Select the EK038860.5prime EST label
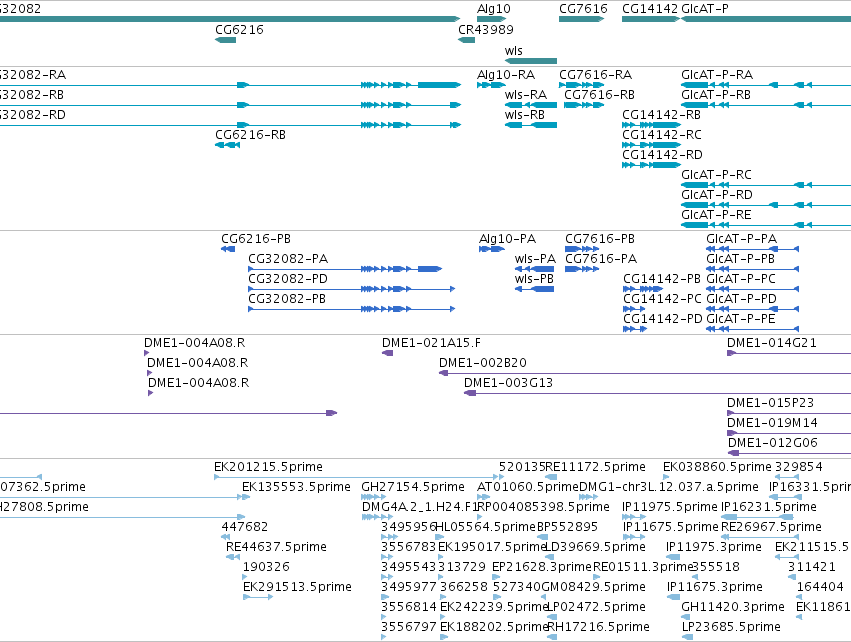This screenshot has height=642, width=851. [x=717, y=467]
